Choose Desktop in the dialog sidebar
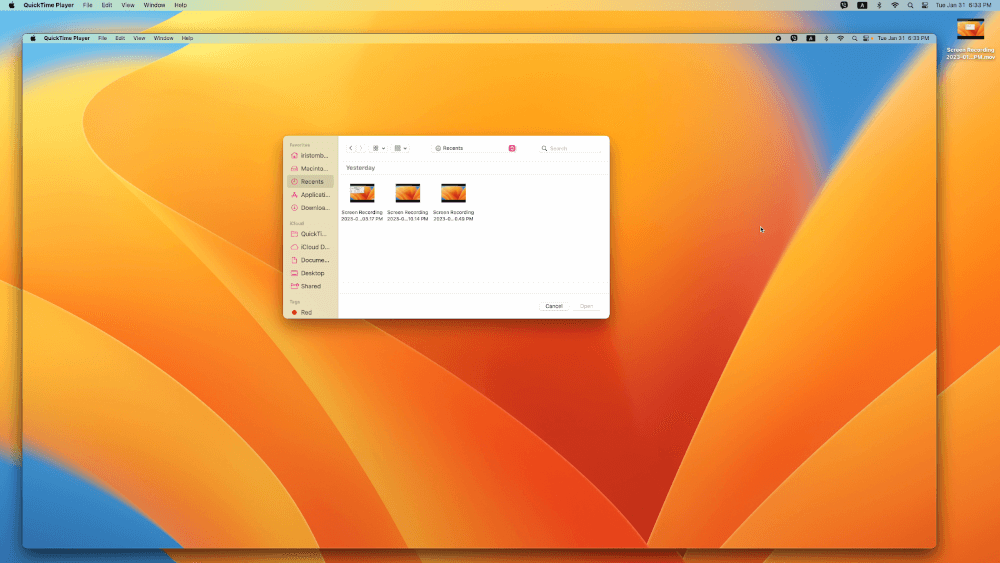 [x=310, y=273]
